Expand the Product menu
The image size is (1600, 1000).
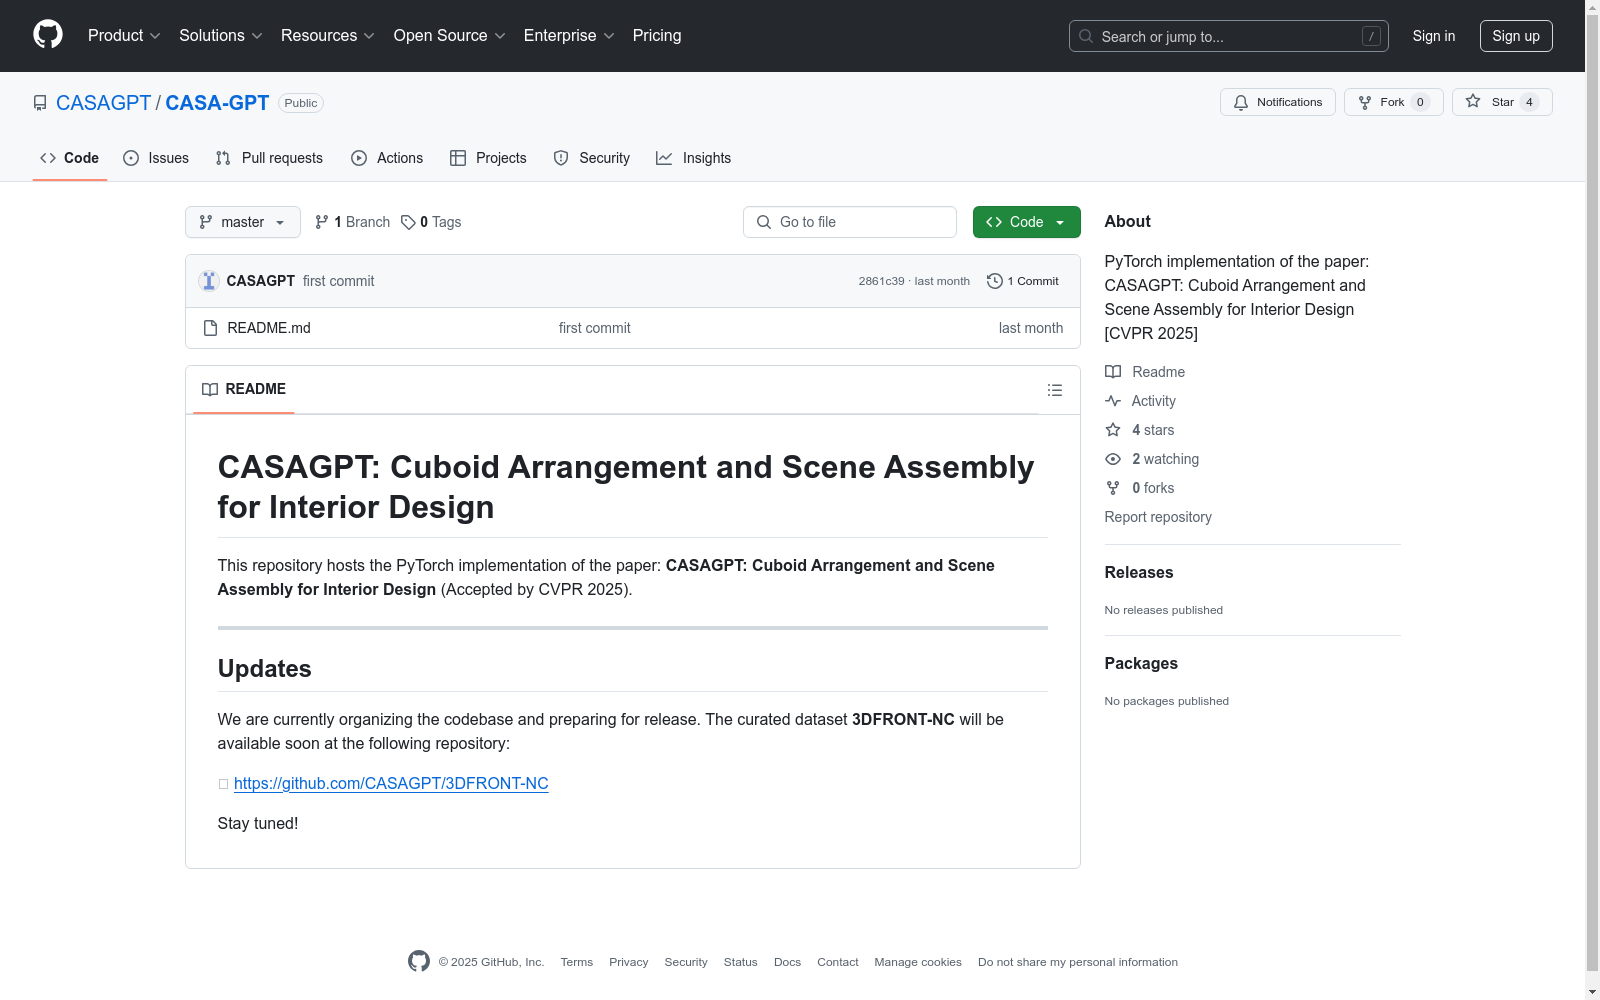click(x=124, y=36)
